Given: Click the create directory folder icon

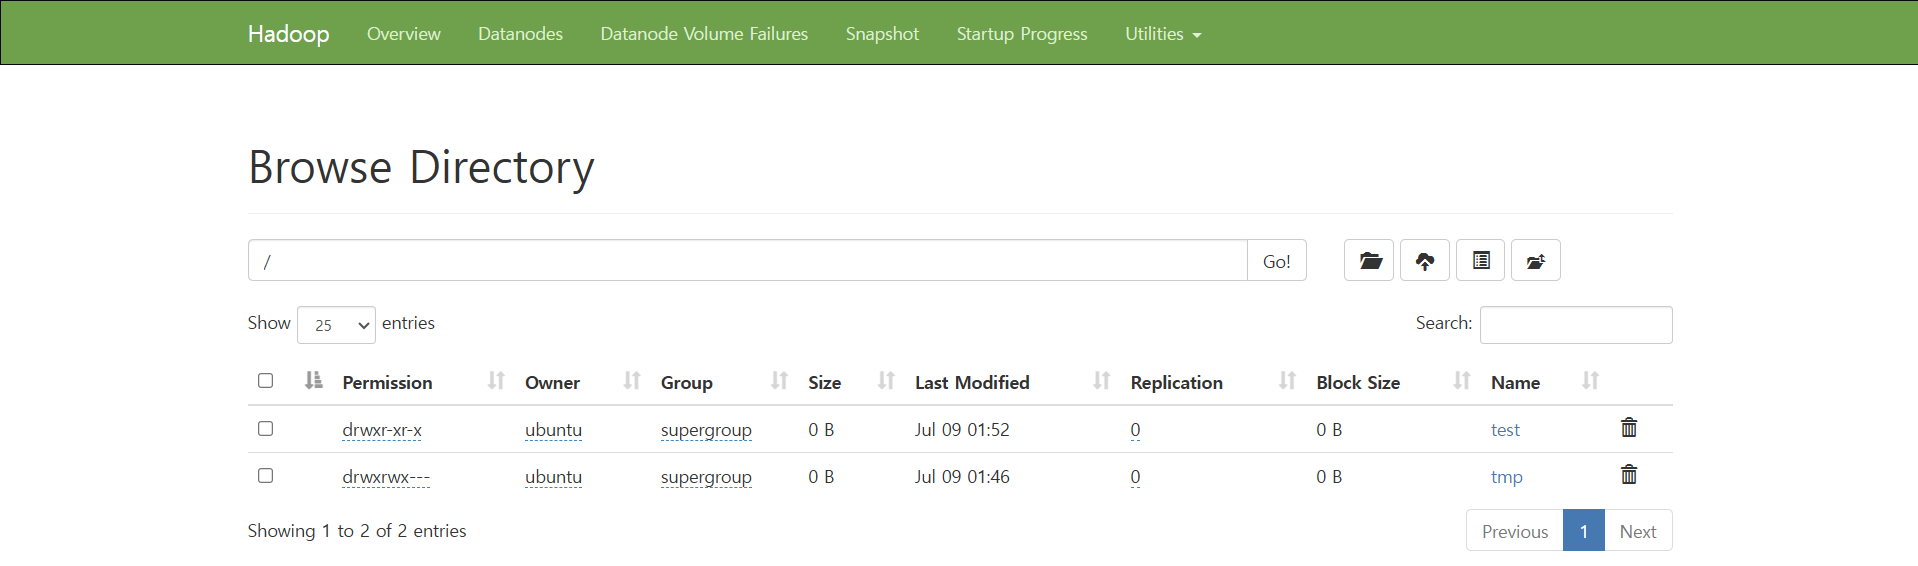Looking at the screenshot, I should pos(1368,261).
